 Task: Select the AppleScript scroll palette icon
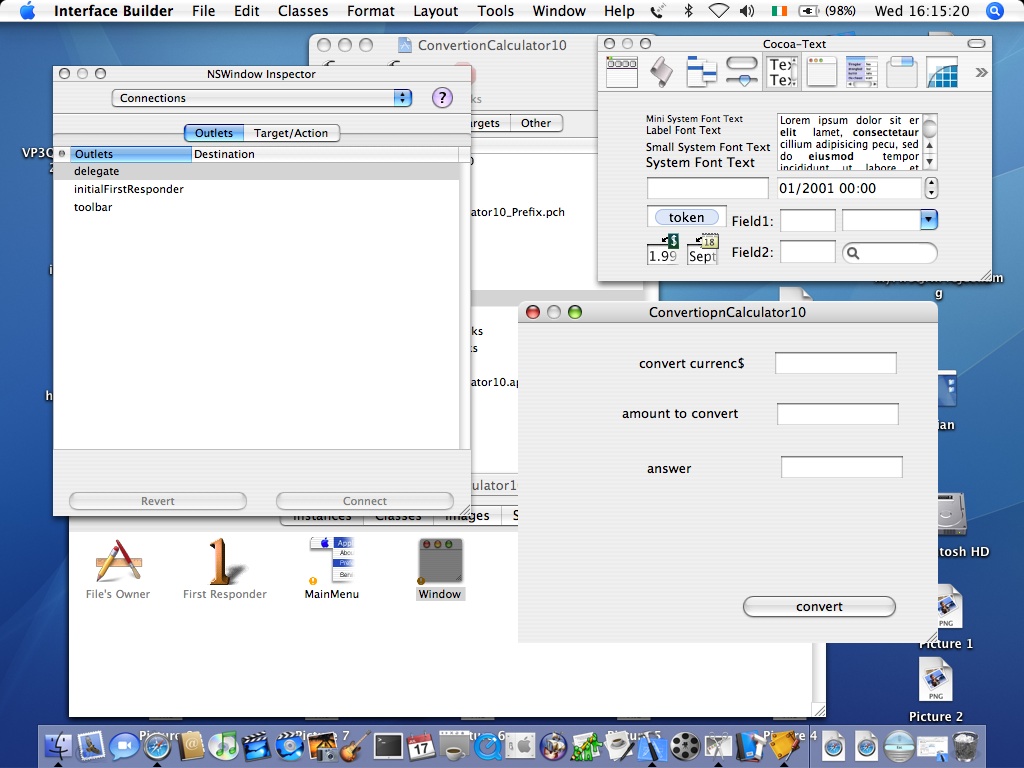662,72
